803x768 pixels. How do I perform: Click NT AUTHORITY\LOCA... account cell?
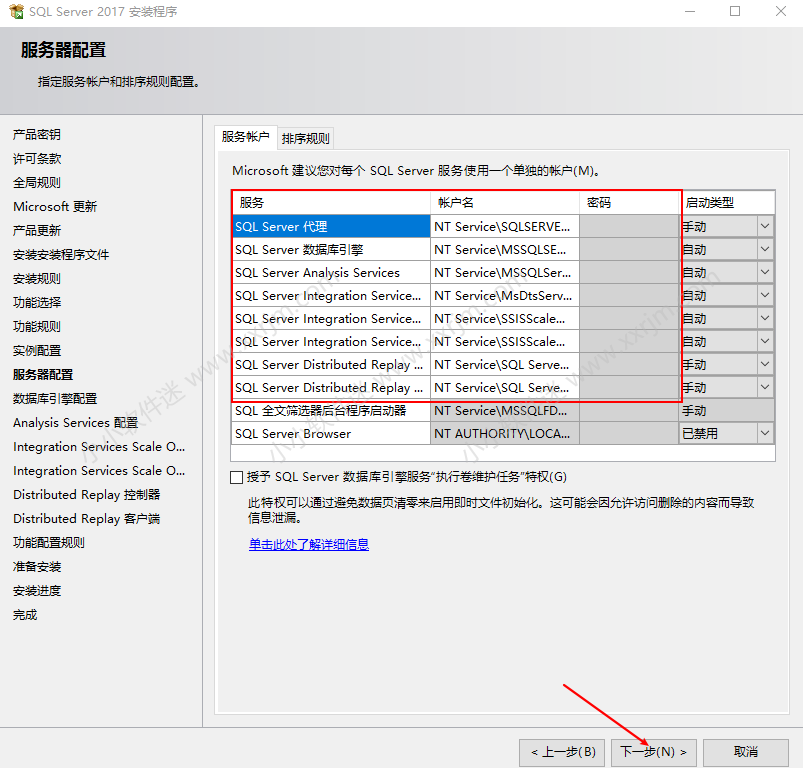point(505,434)
